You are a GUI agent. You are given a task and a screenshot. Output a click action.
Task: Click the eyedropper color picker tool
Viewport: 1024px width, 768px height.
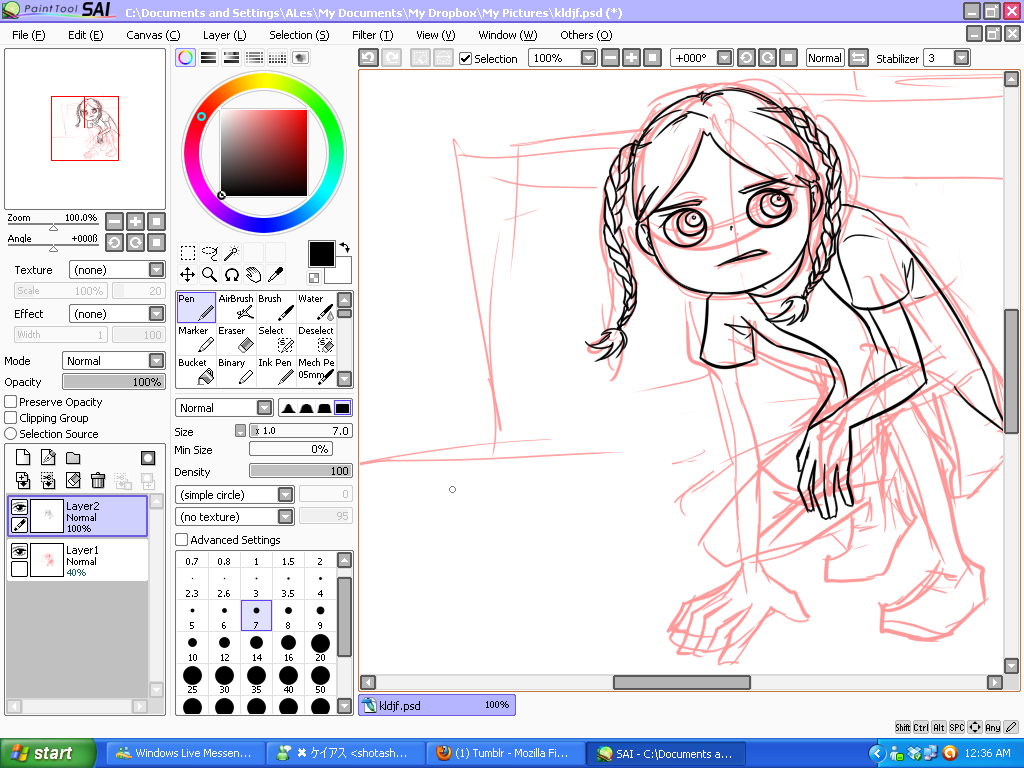[275, 274]
